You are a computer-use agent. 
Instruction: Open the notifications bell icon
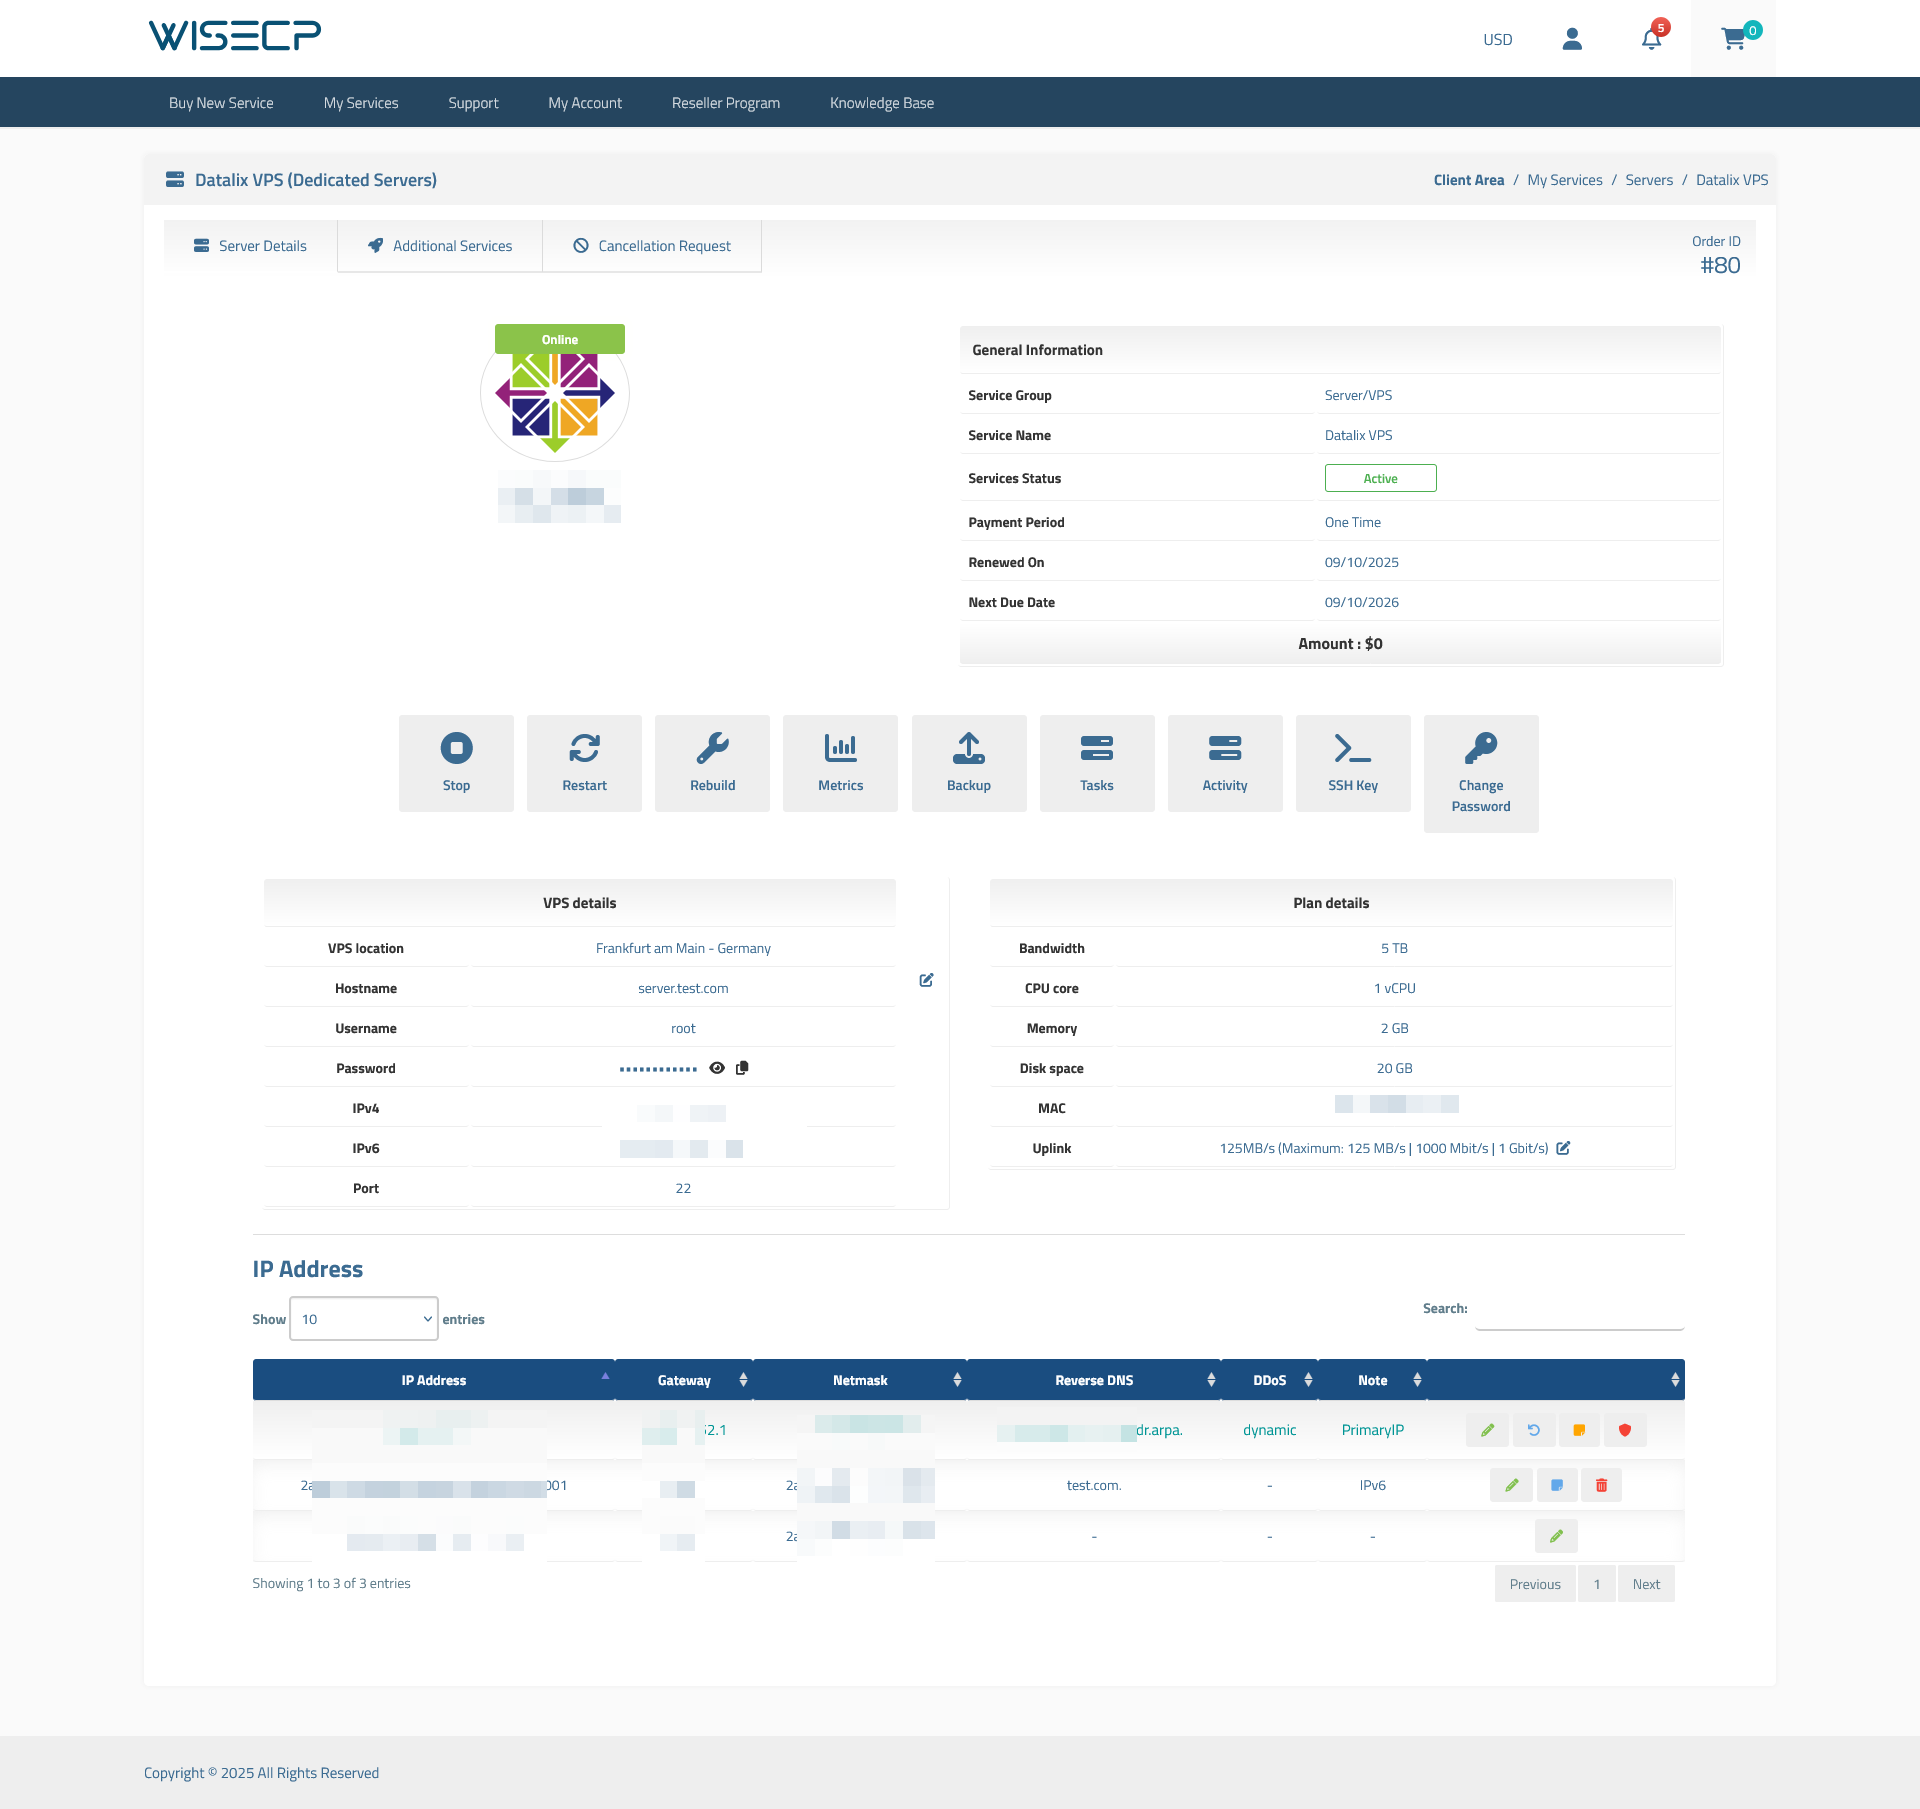point(1651,39)
